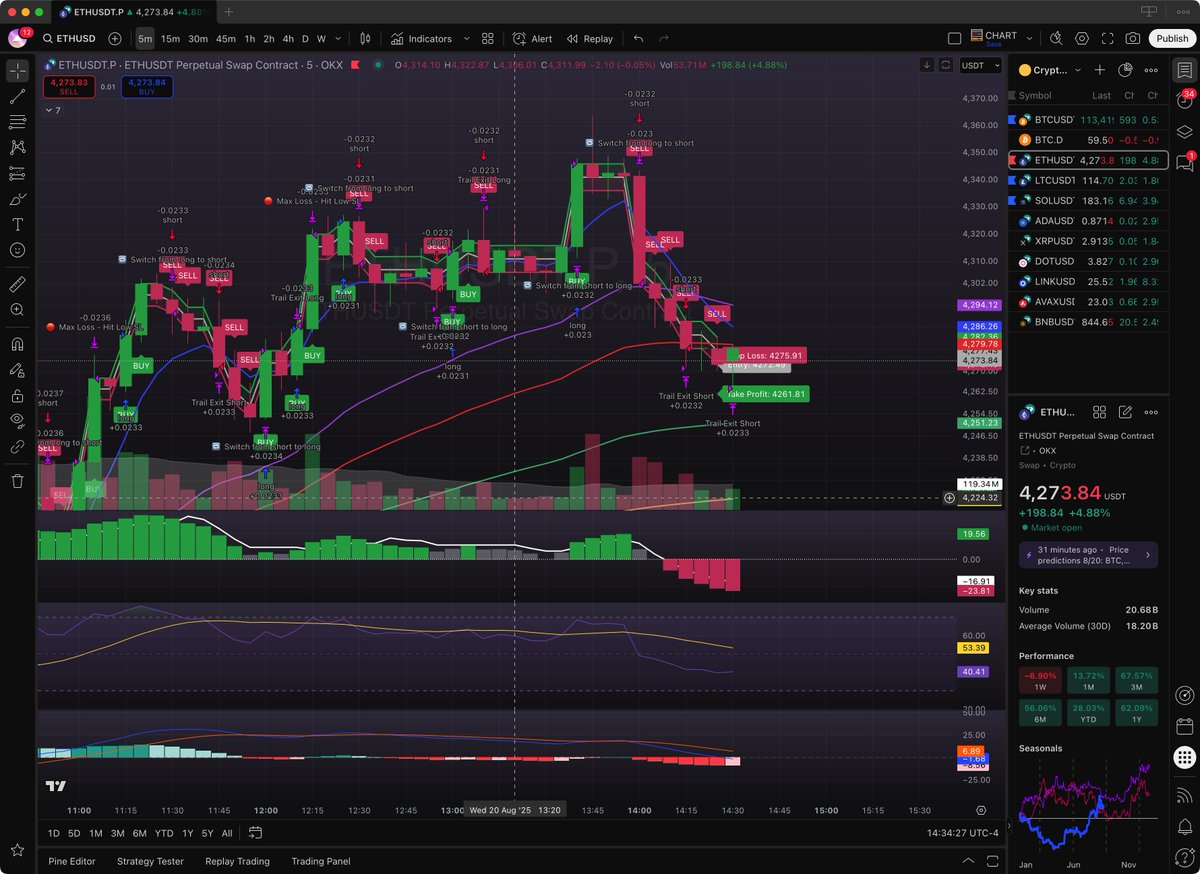Viewport: 1200px width, 874px height.
Task: Expand the Indicators favorites dropdown arrow
Action: point(466,39)
